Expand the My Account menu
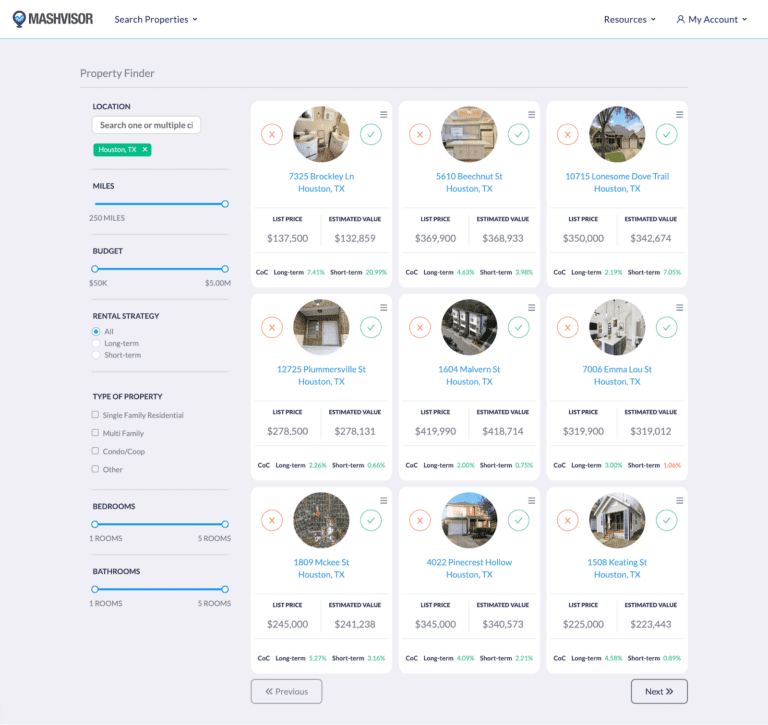This screenshot has height=725, width=768. tap(711, 19)
